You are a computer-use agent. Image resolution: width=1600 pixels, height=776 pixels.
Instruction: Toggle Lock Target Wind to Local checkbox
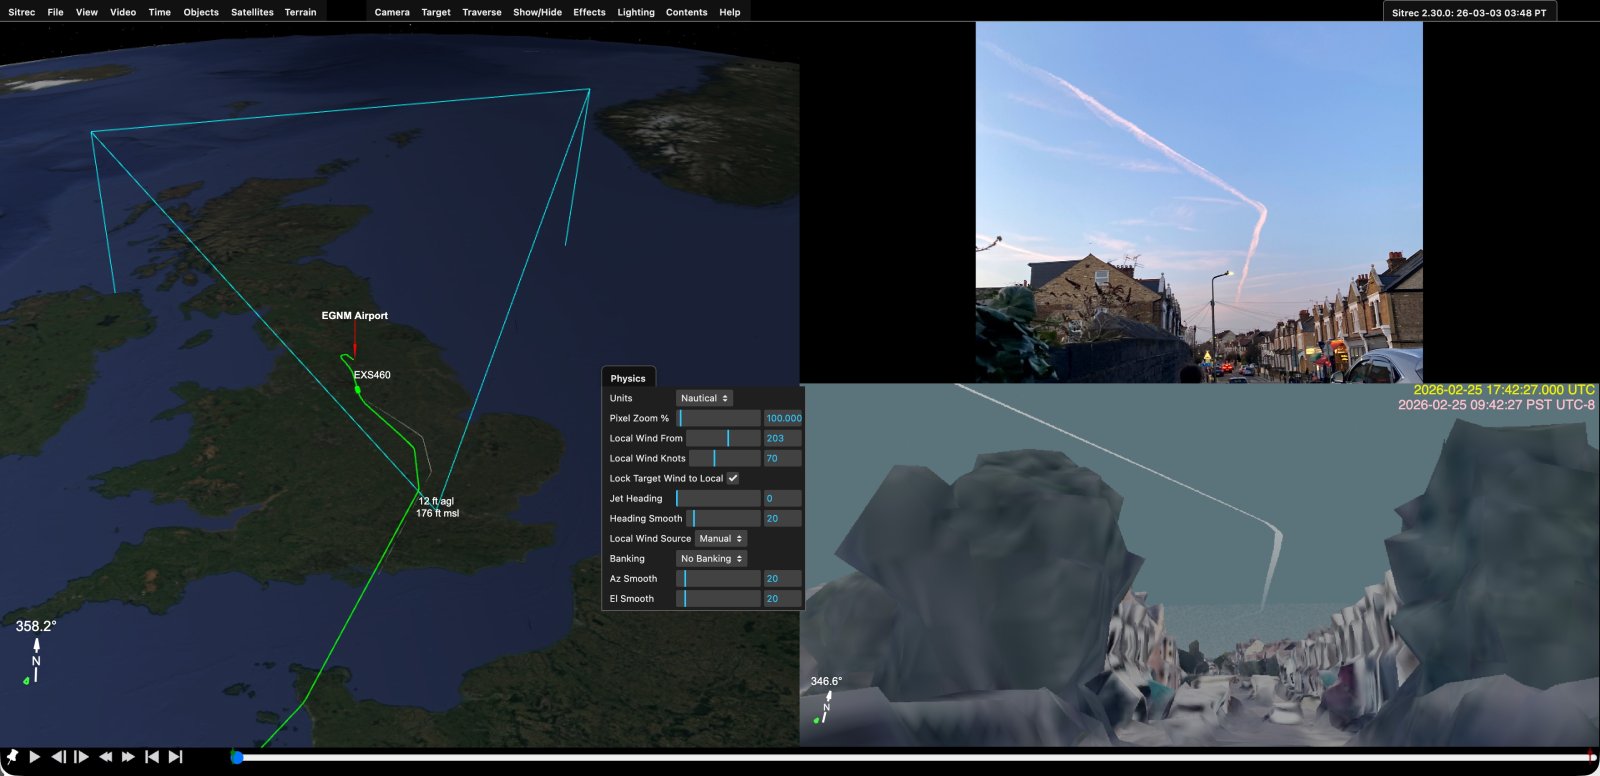[x=733, y=478]
